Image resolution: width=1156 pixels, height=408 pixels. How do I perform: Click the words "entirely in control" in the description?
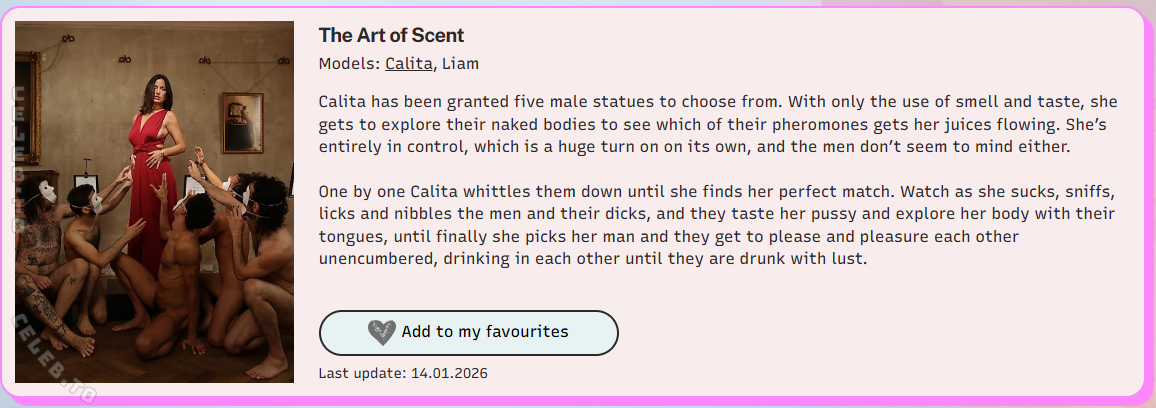point(388,147)
